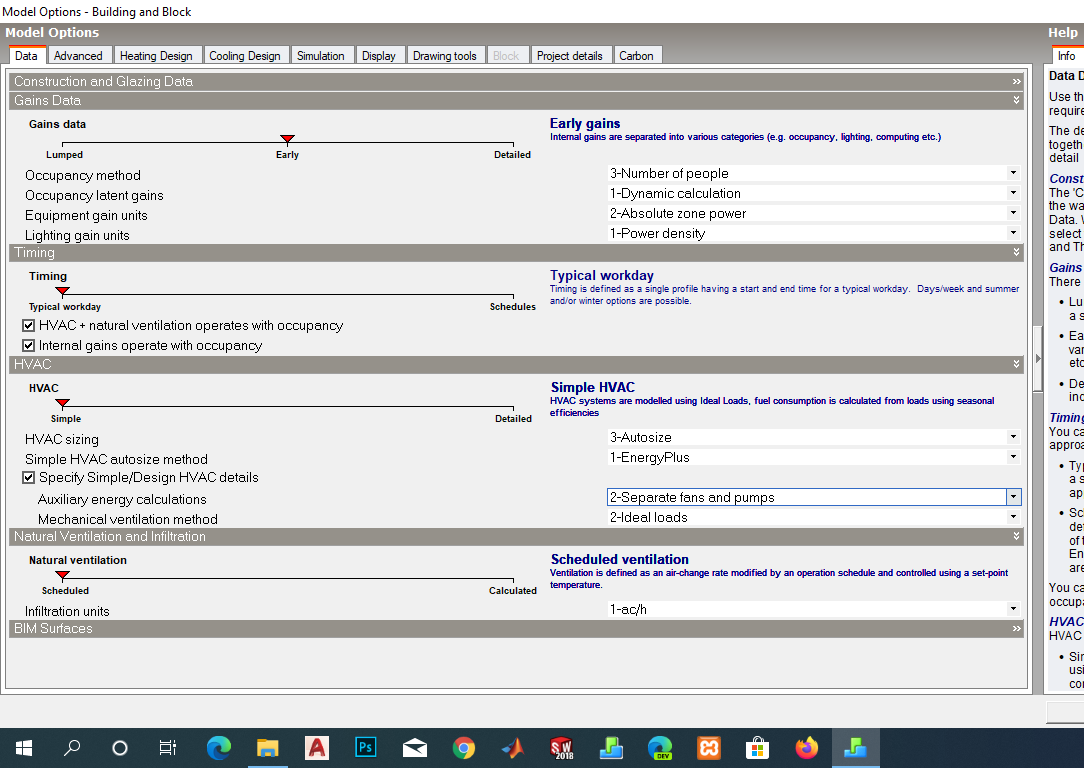
Task: Open the Microsoft Store taskbar icon
Action: (758, 748)
